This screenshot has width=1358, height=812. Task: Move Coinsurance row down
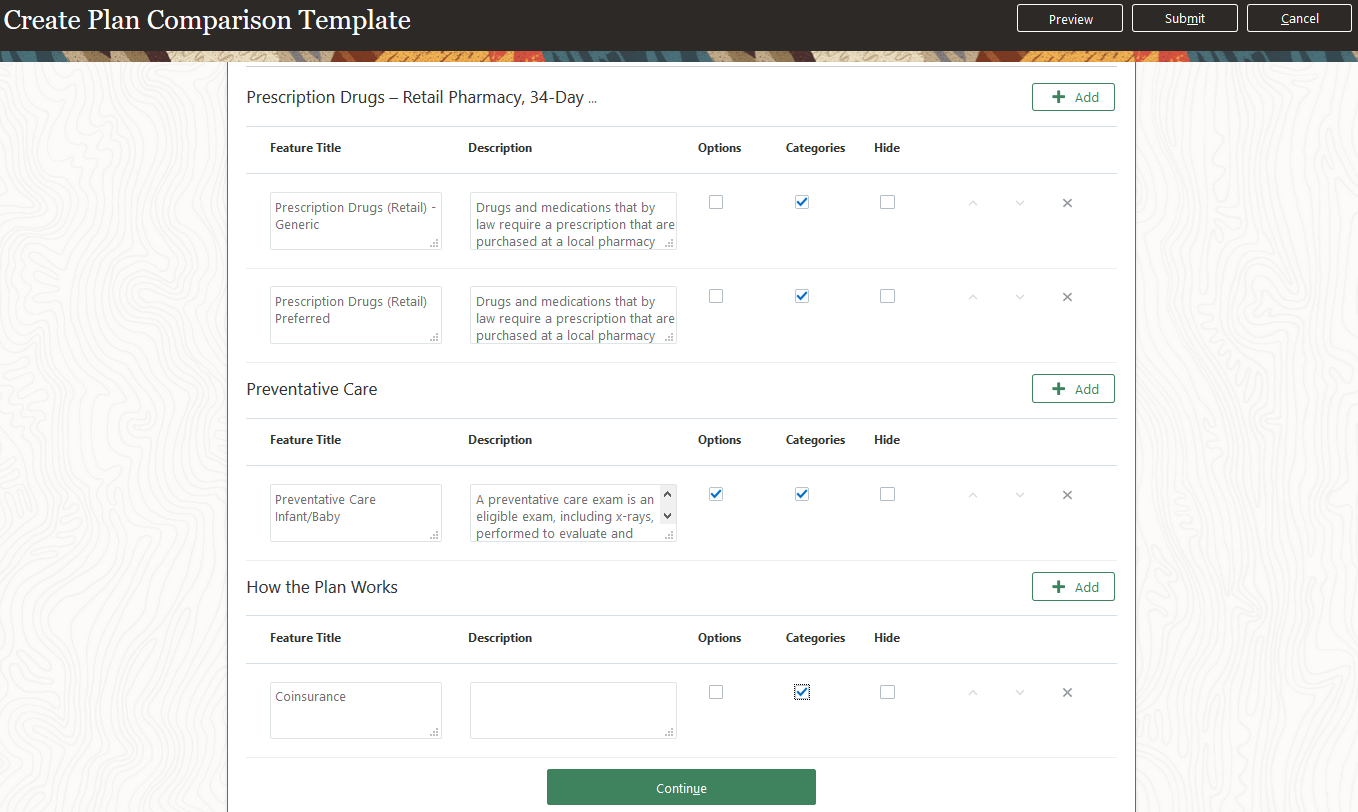tap(1020, 693)
